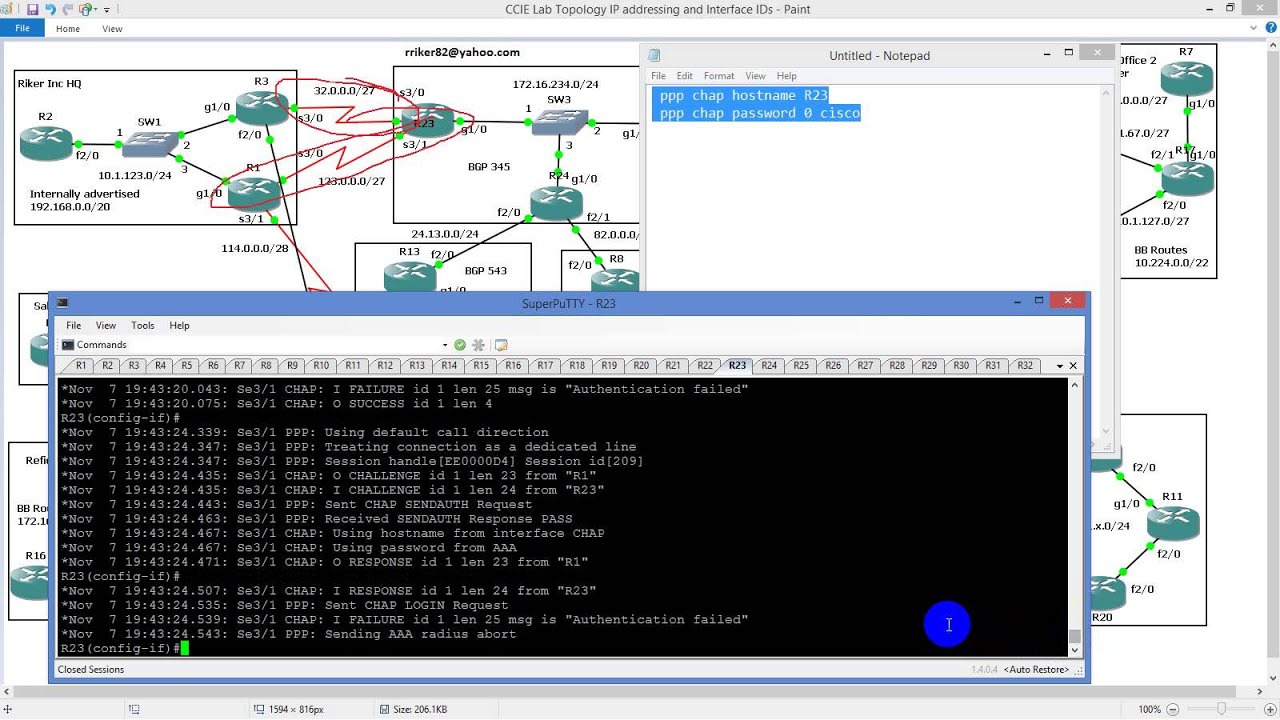Close the active session tab with the X
The image size is (1280, 720).
(x=1074, y=366)
